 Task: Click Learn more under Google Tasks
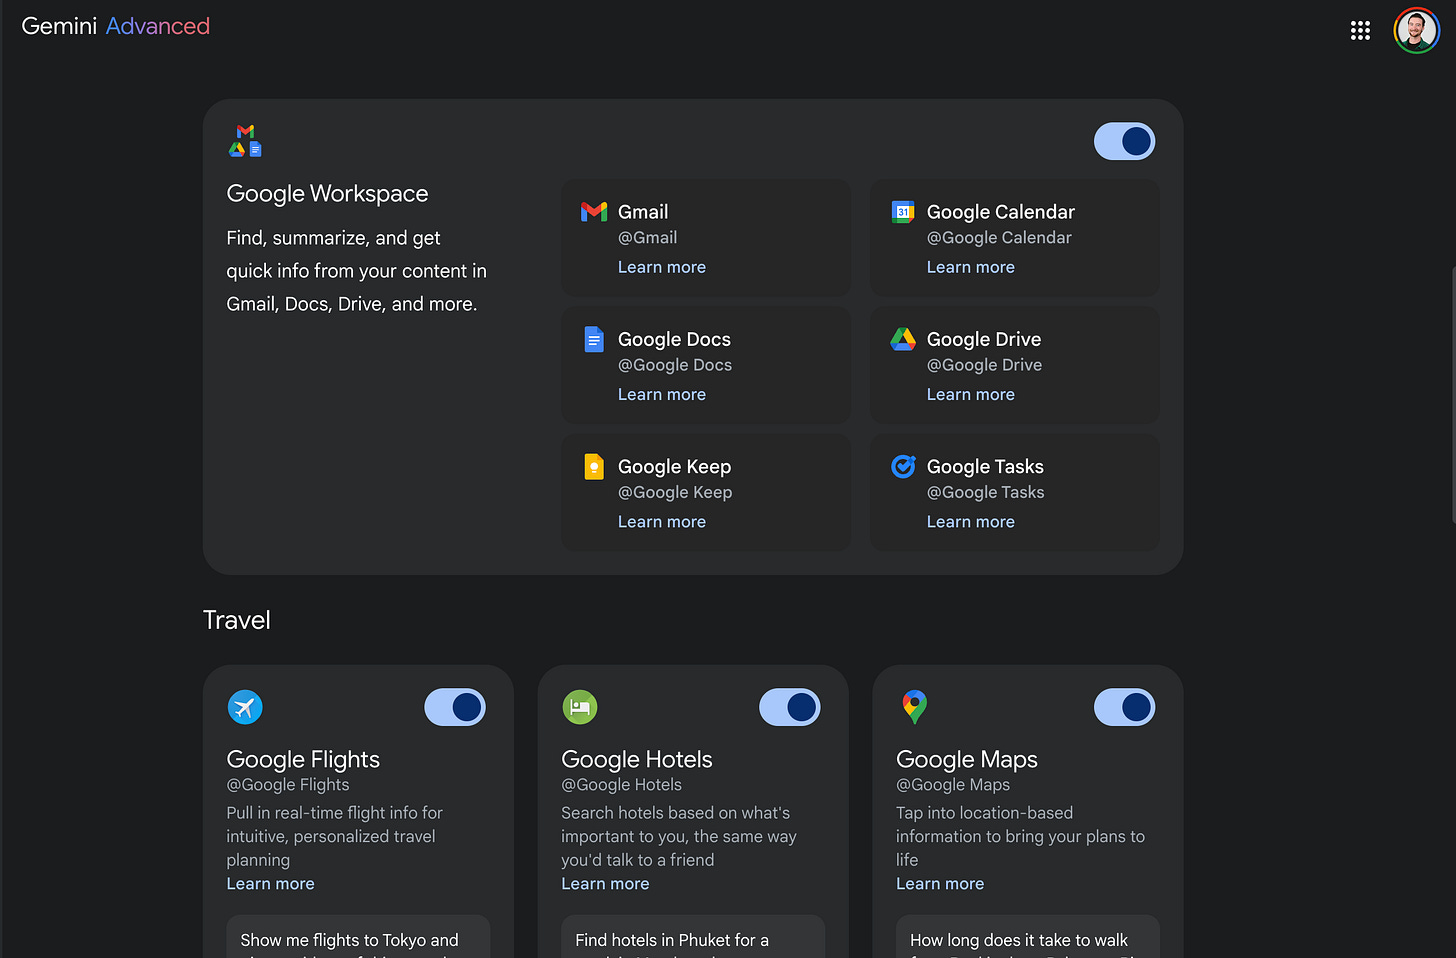tap(971, 521)
